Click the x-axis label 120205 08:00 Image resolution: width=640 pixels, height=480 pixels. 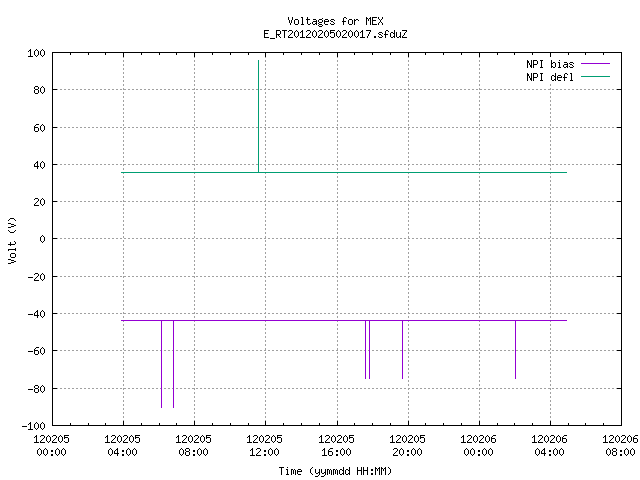193,445
